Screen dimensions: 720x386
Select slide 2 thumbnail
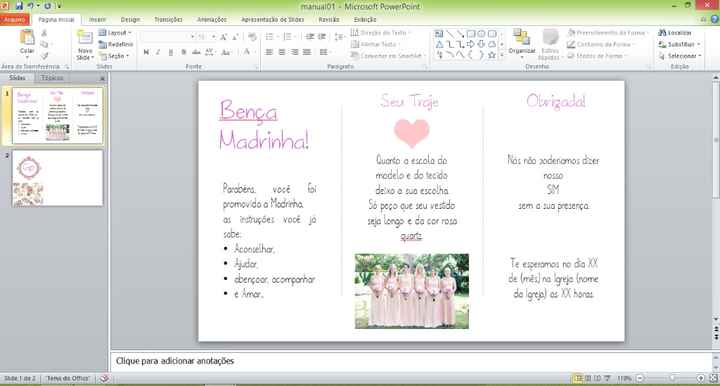(x=57, y=179)
